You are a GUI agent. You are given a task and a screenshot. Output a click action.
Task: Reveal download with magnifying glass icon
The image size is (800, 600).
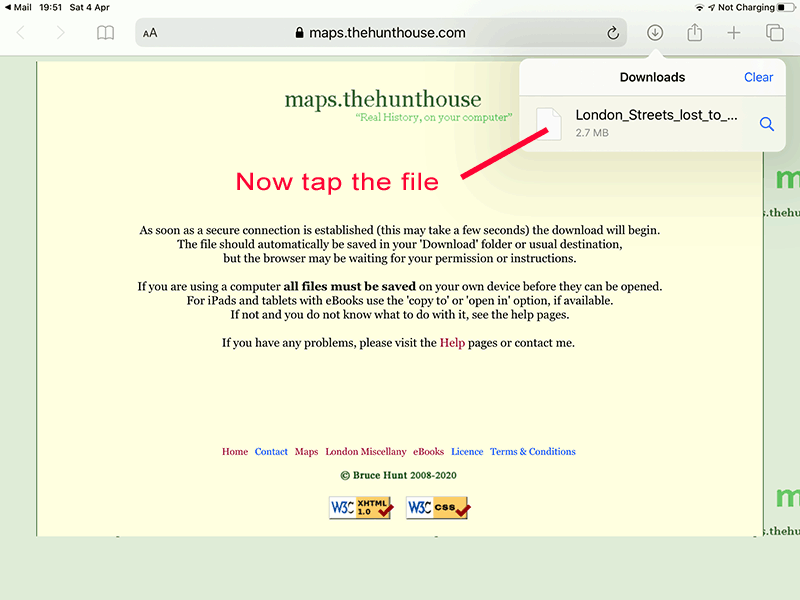[x=767, y=124]
